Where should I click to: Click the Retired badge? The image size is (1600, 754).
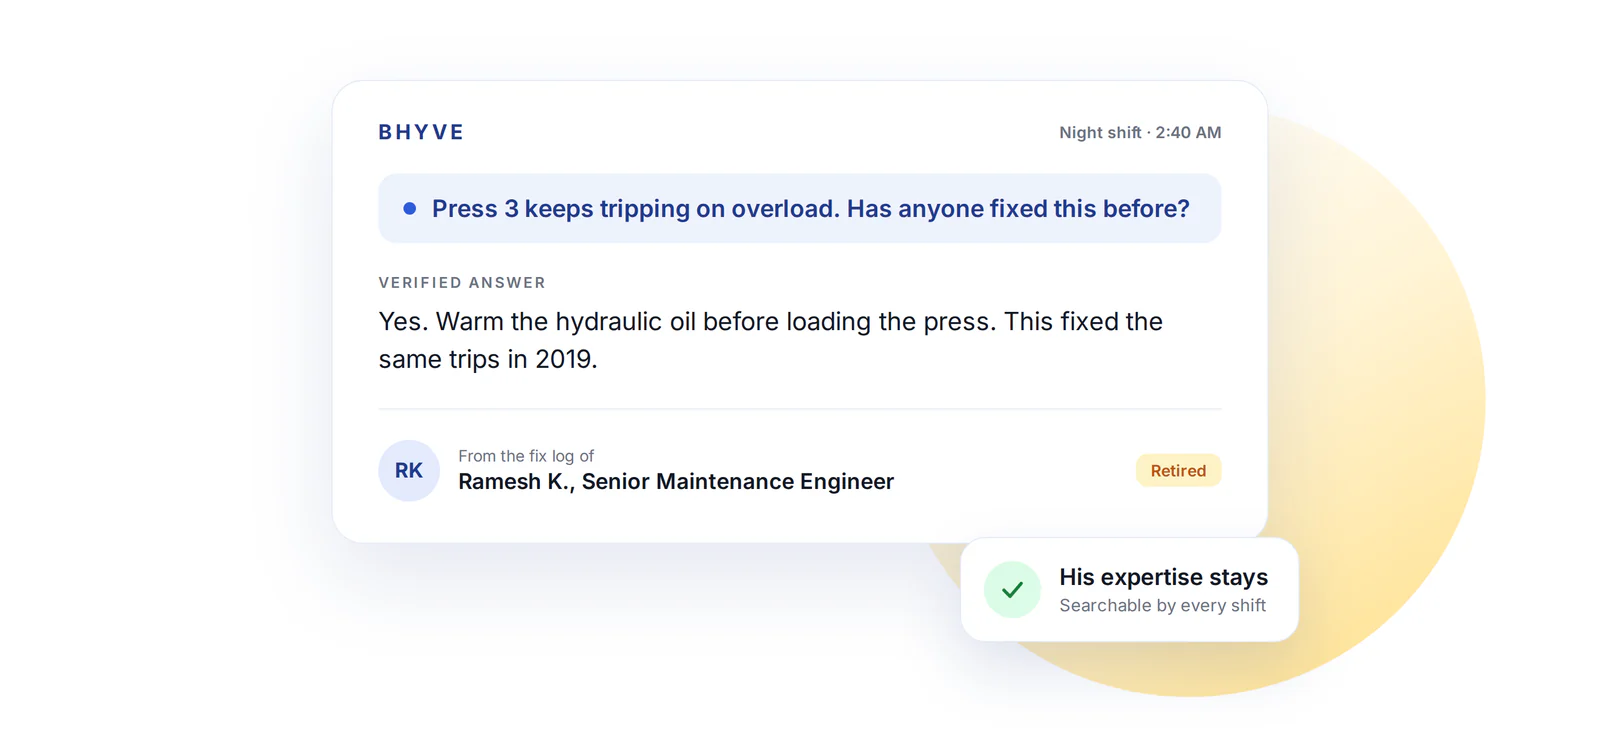(x=1178, y=470)
